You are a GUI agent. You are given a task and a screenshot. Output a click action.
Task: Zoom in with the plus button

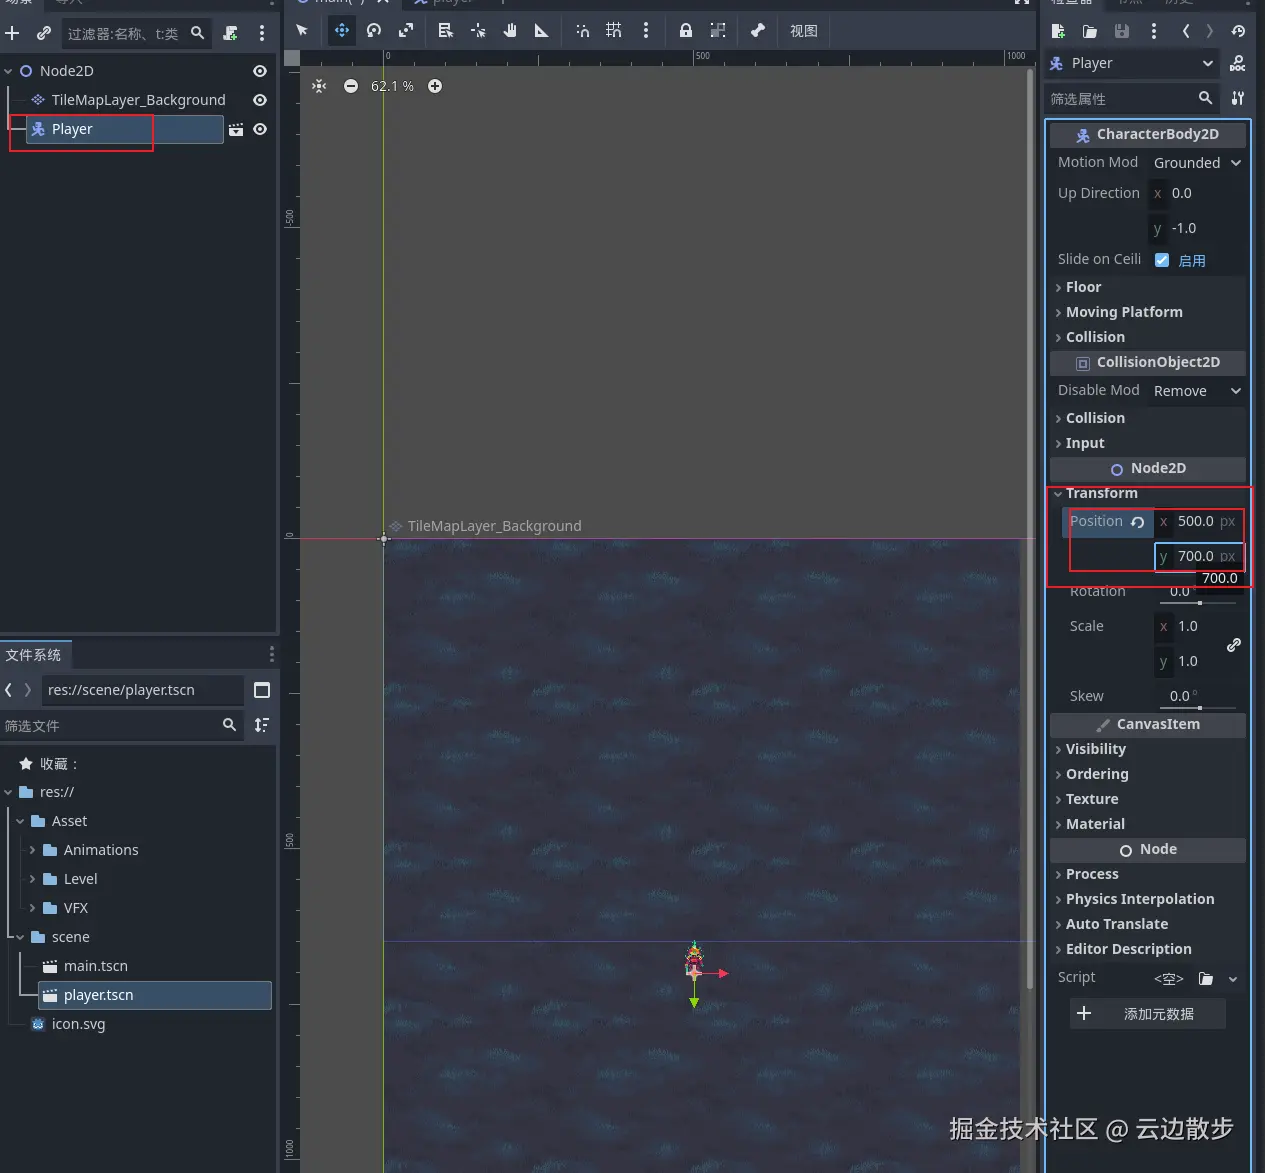coord(435,86)
